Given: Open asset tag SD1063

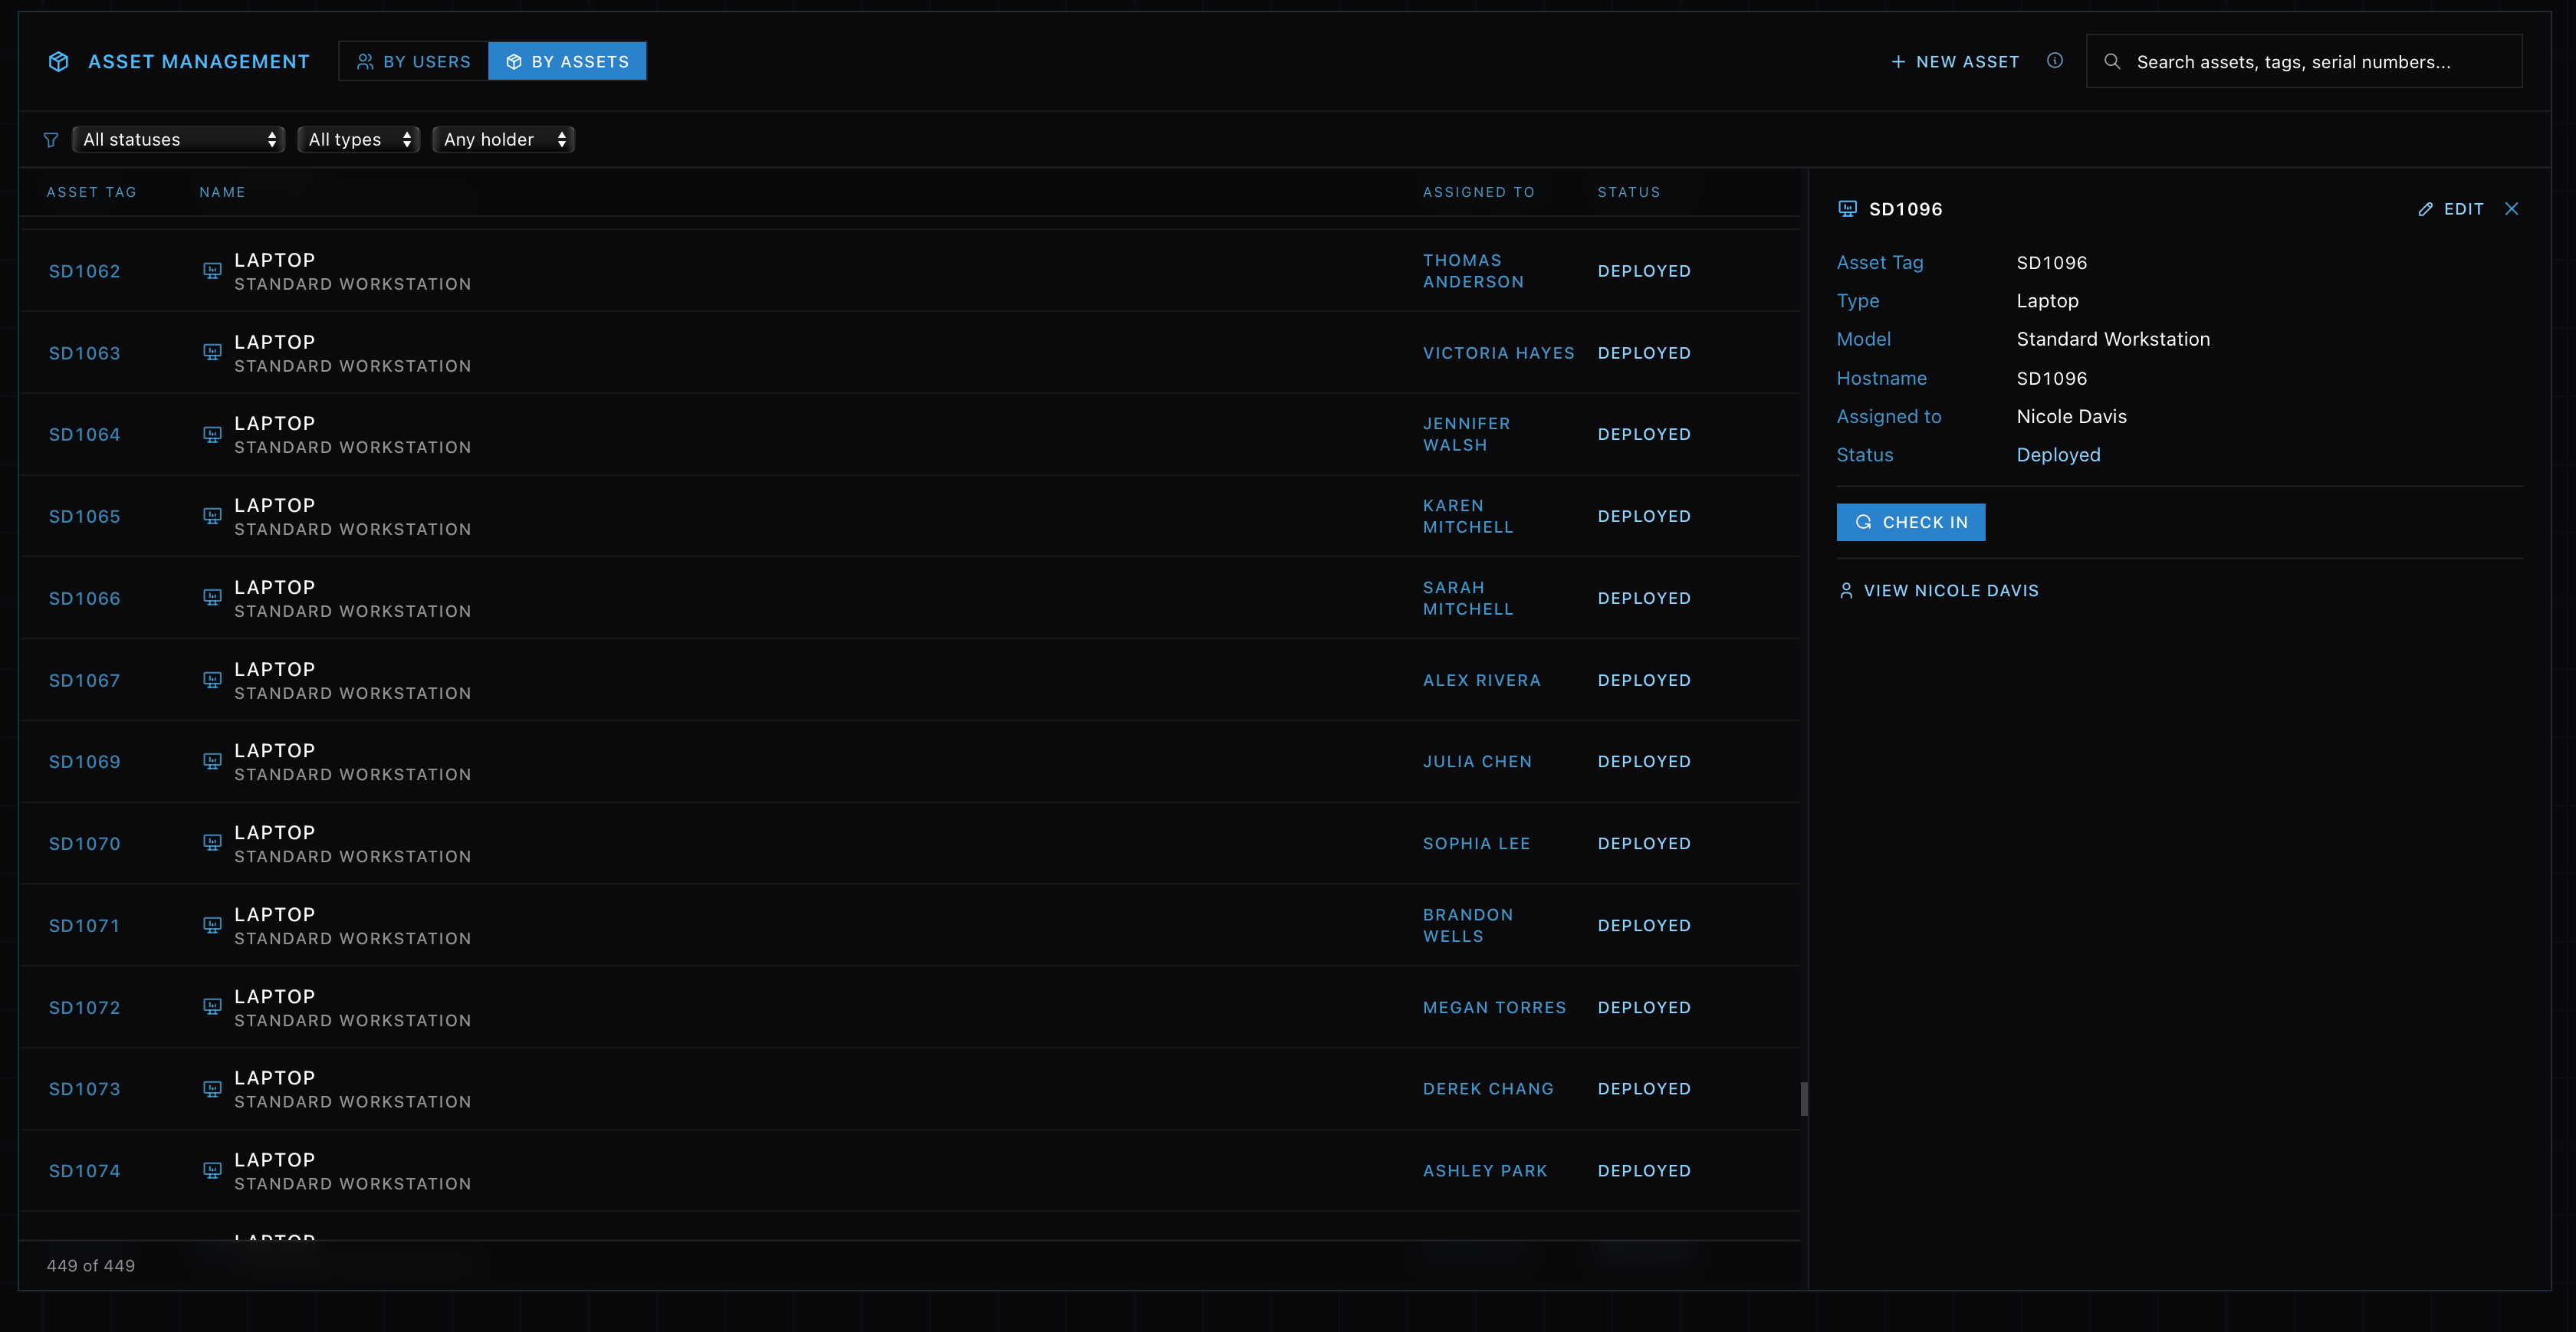Looking at the screenshot, I should [84, 354].
